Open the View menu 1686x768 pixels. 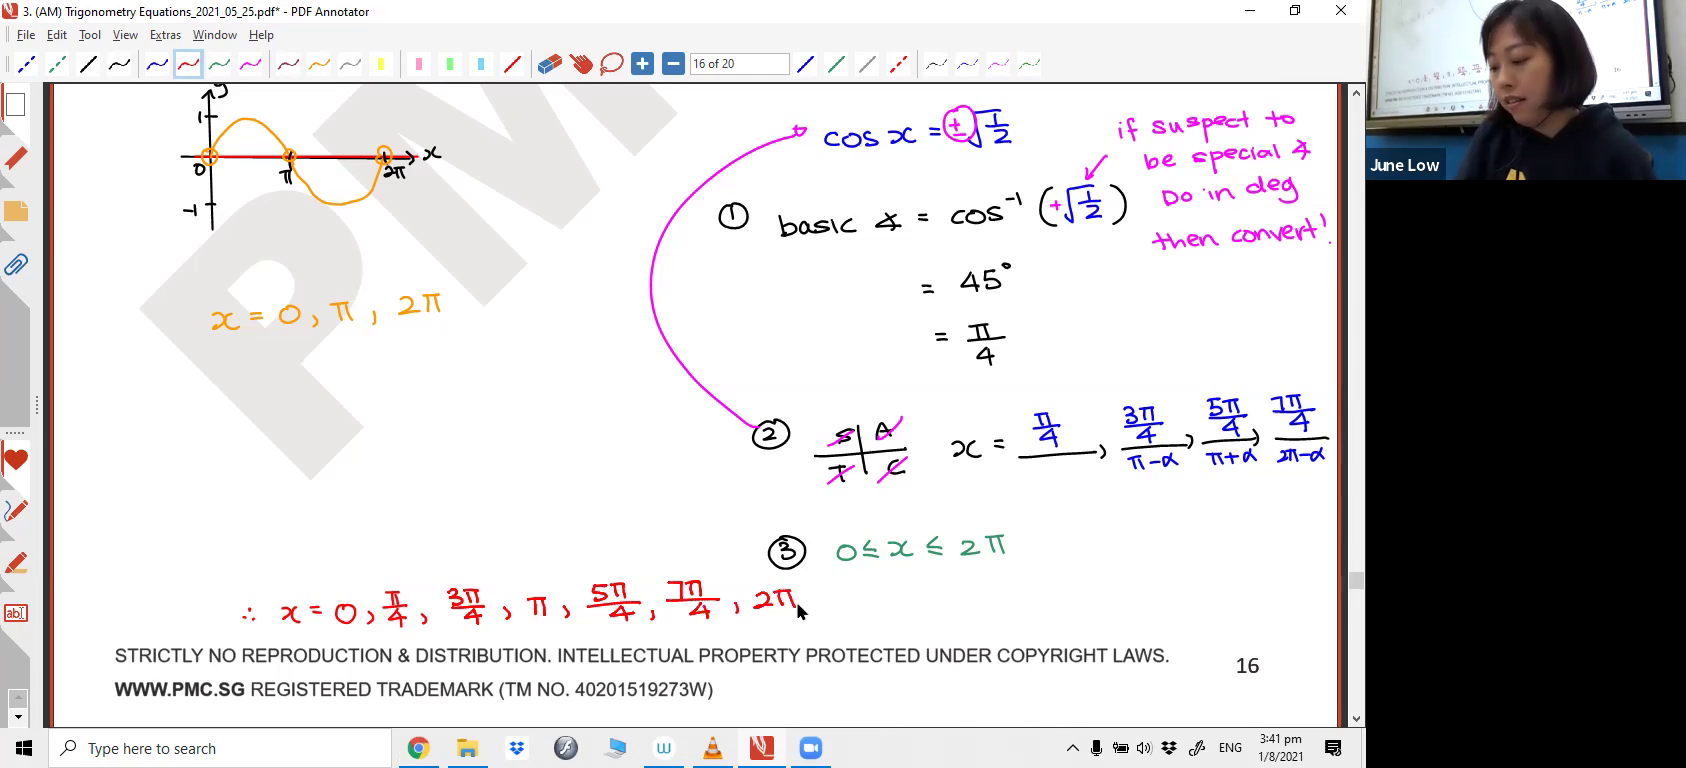click(125, 35)
